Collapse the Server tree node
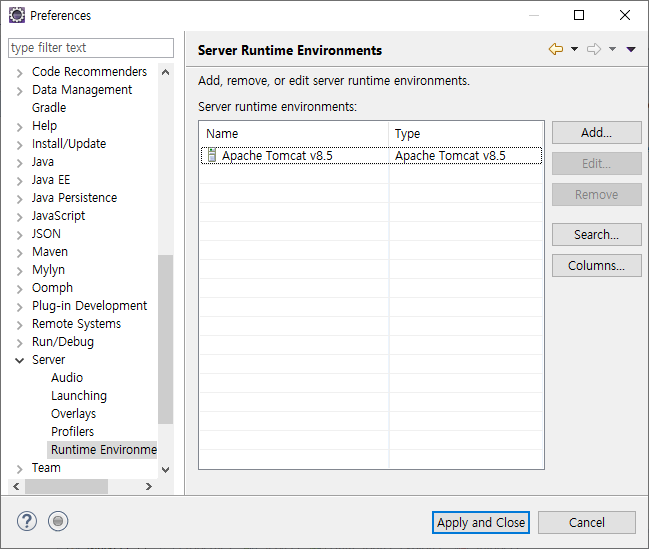 [19, 361]
